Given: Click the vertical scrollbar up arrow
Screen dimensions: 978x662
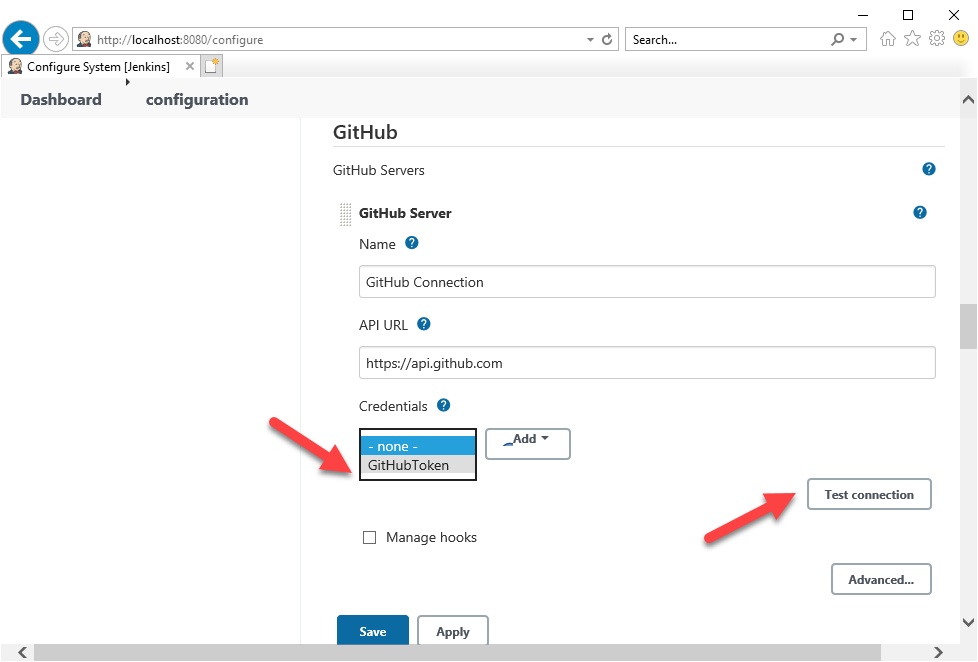Looking at the screenshot, I should coord(969,99).
